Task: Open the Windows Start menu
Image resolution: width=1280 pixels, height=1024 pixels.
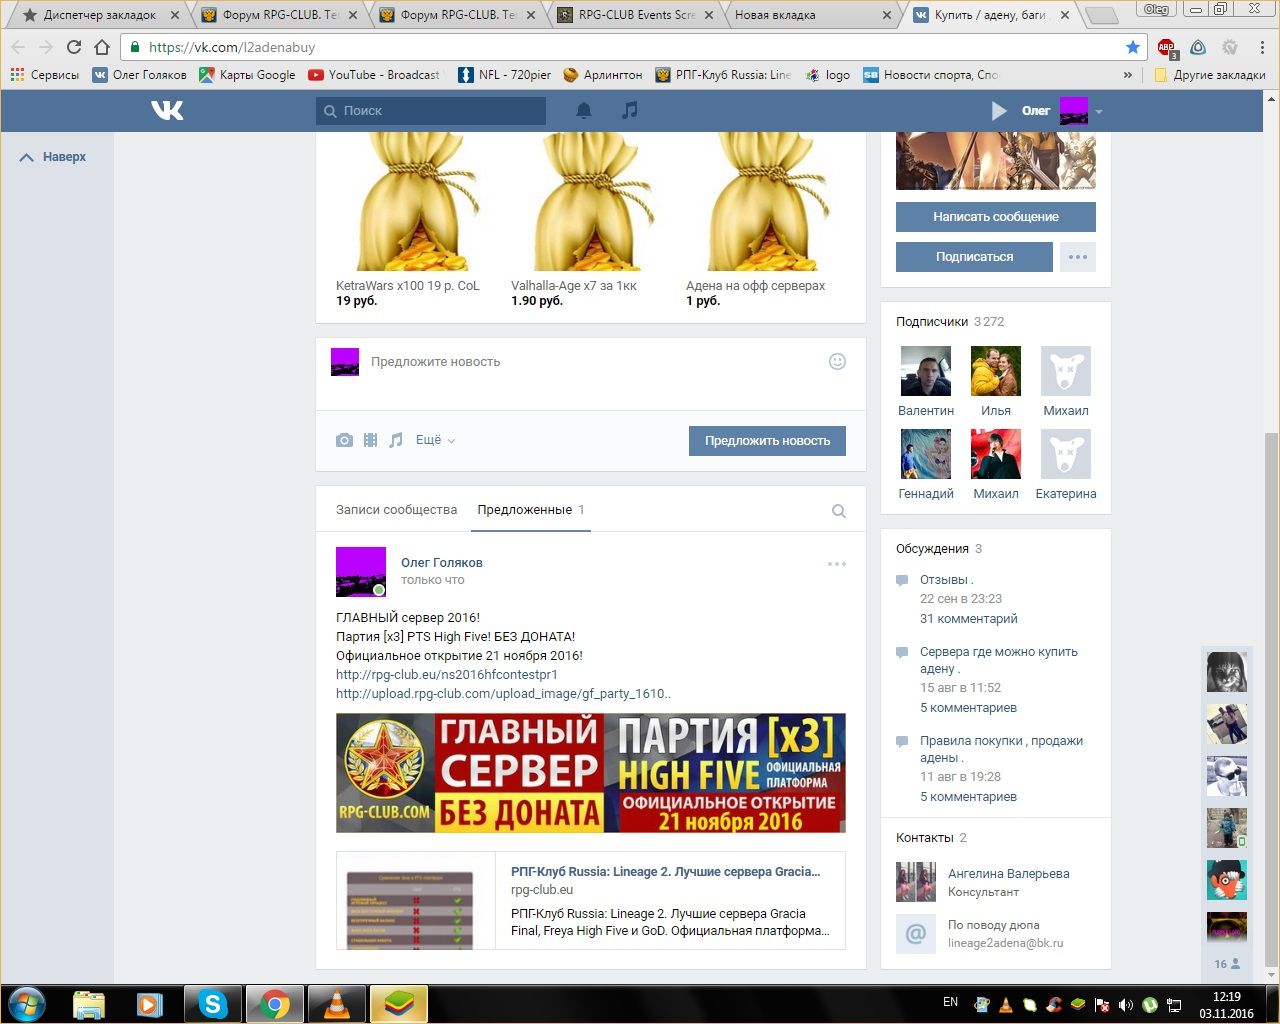Action: click(27, 1003)
